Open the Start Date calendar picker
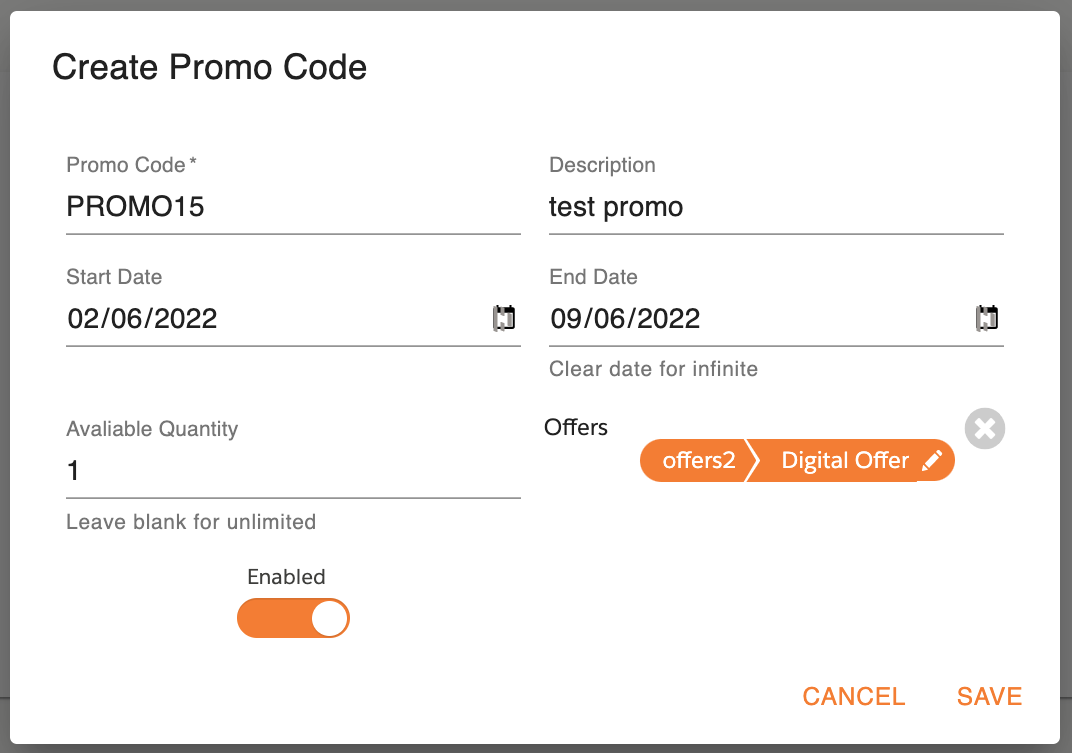The image size is (1072, 753). [504, 319]
